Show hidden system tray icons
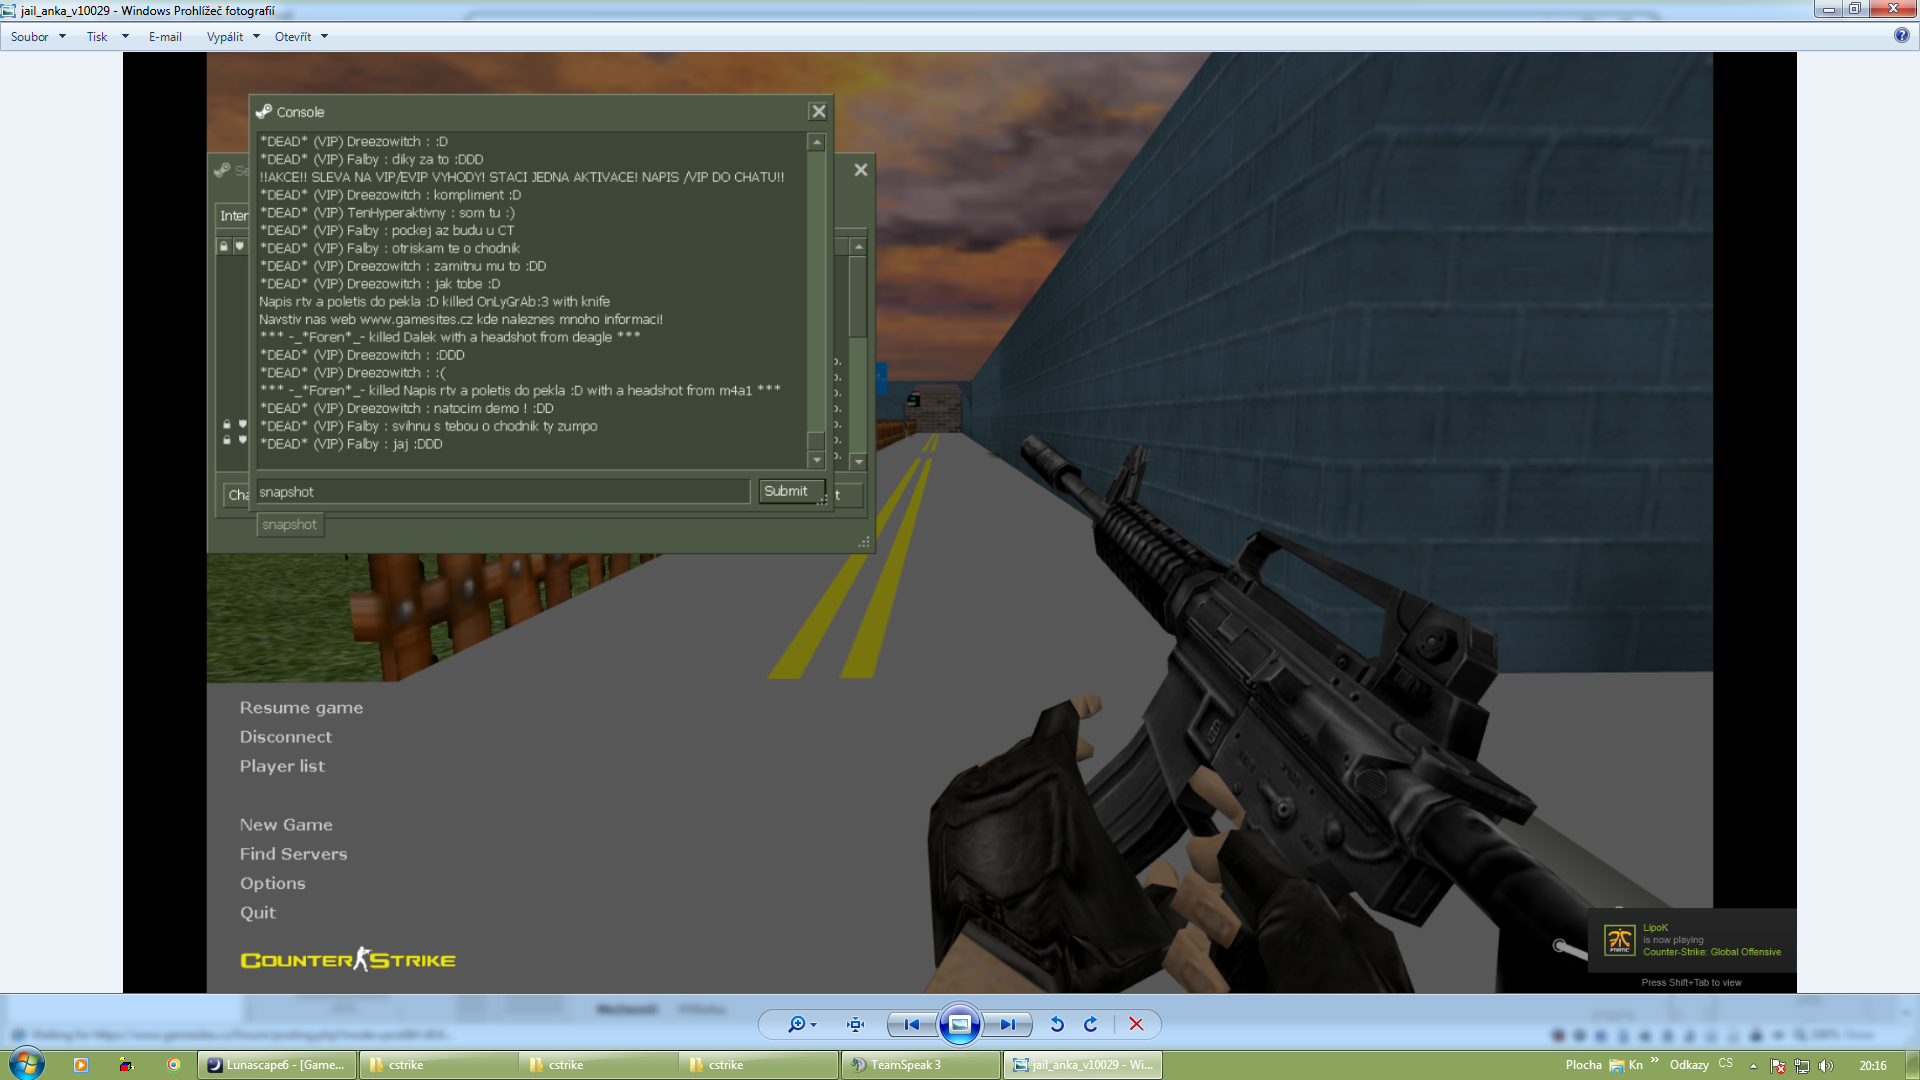 (1753, 1066)
